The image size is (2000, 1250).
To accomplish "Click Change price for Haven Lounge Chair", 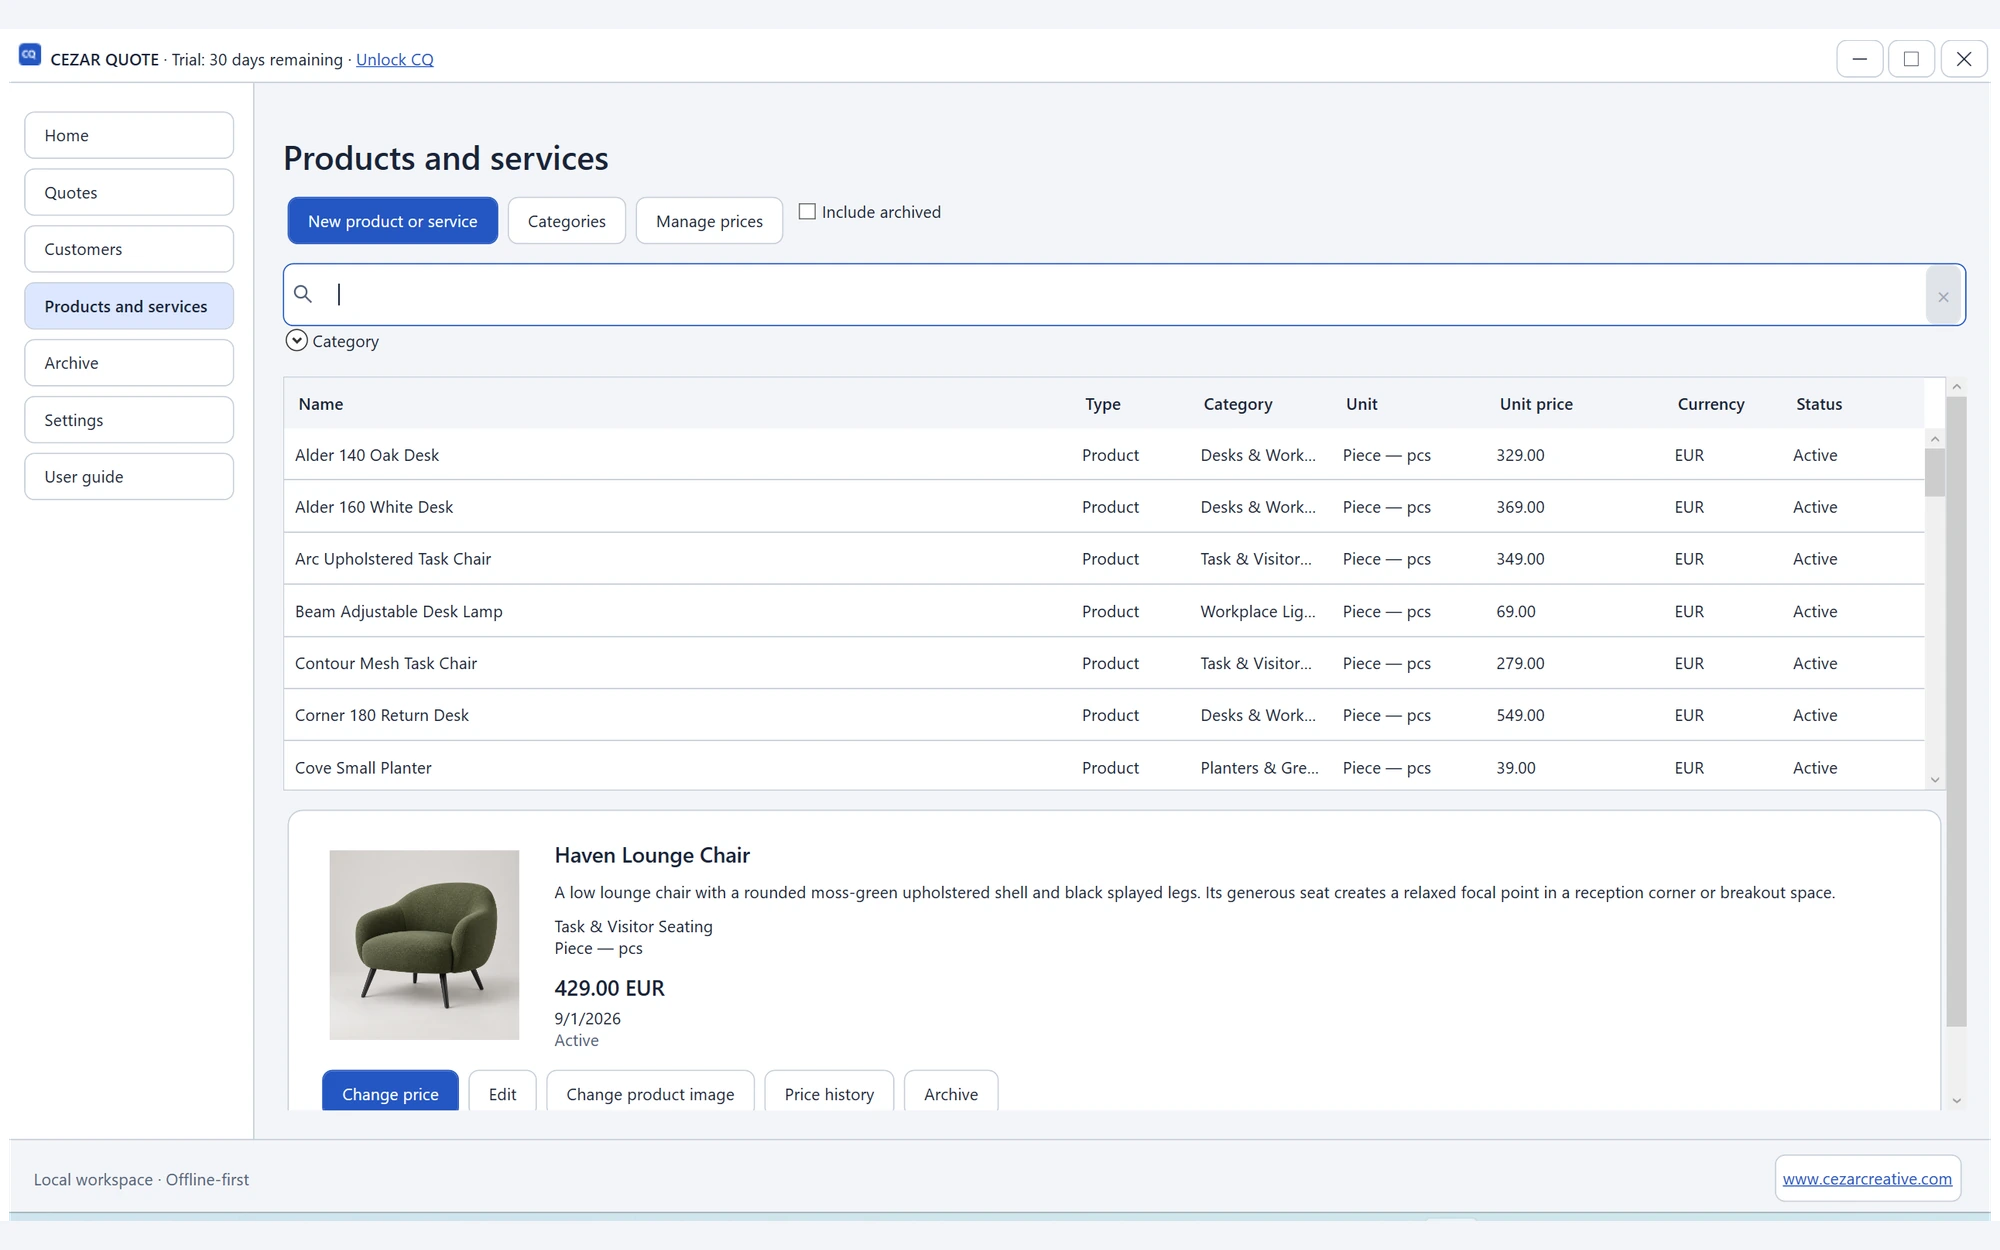I will click(x=390, y=1093).
